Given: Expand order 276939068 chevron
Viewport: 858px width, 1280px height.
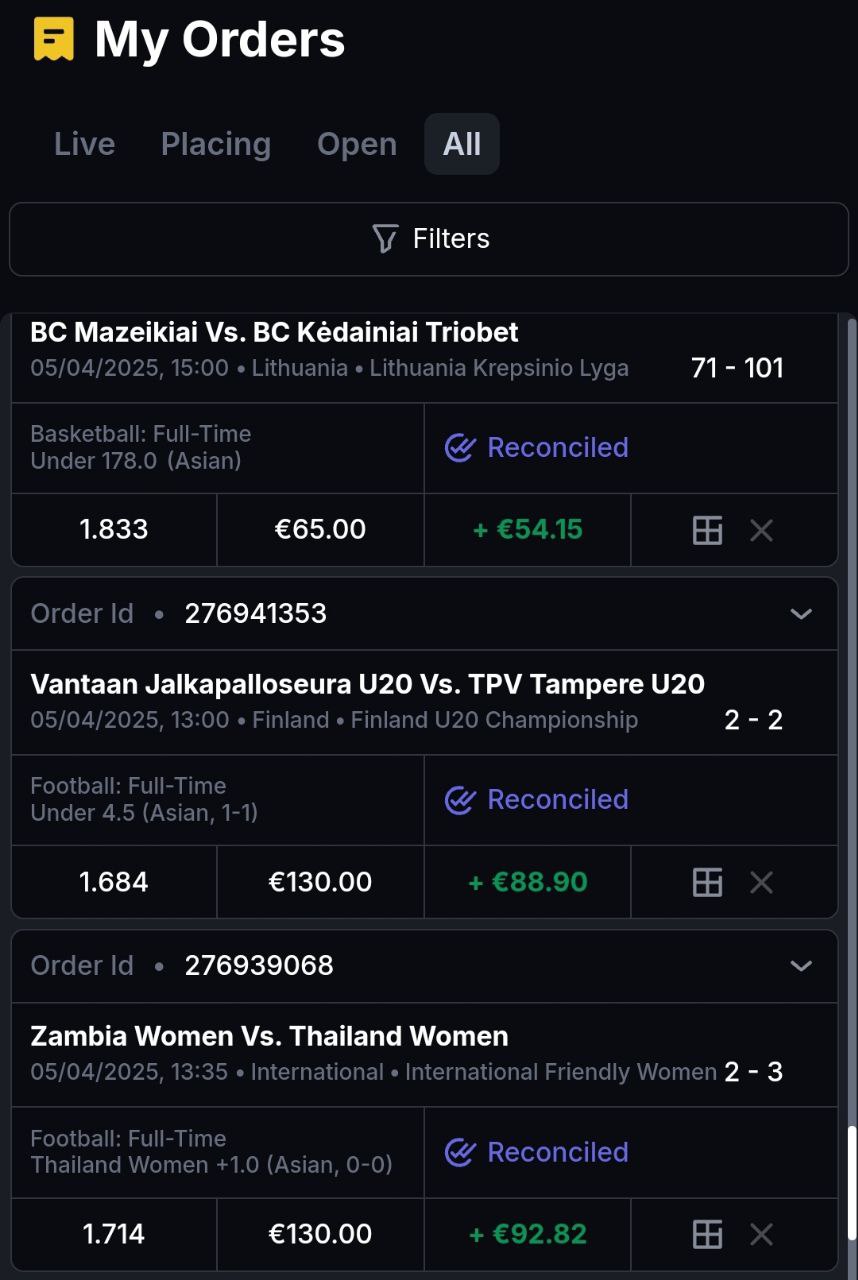Looking at the screenshot, I should pyautogui.click(x=801, y=966).
